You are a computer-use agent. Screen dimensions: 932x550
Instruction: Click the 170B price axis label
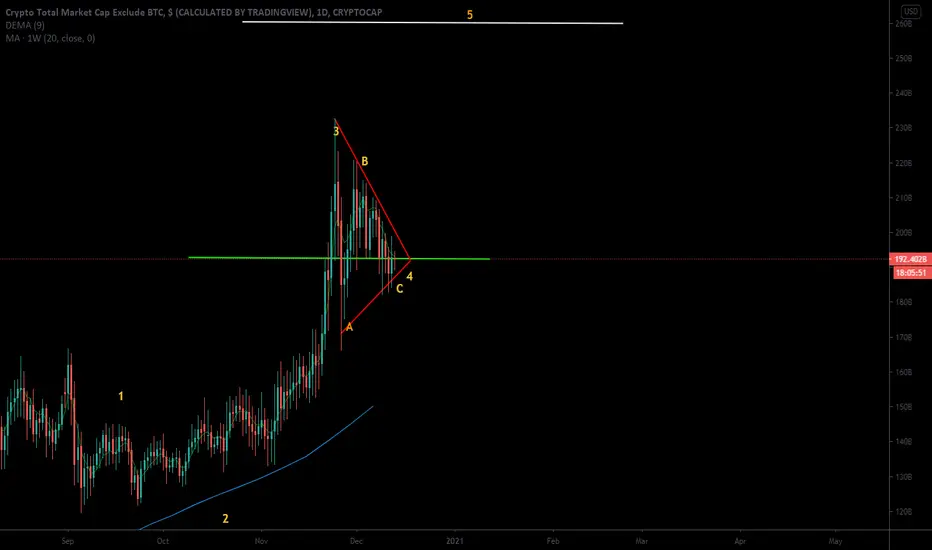903,337
